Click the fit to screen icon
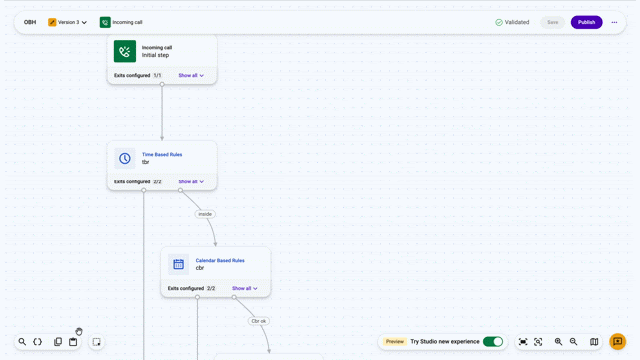The height and width of the screenshot is (360, 640). click(523, 342)
